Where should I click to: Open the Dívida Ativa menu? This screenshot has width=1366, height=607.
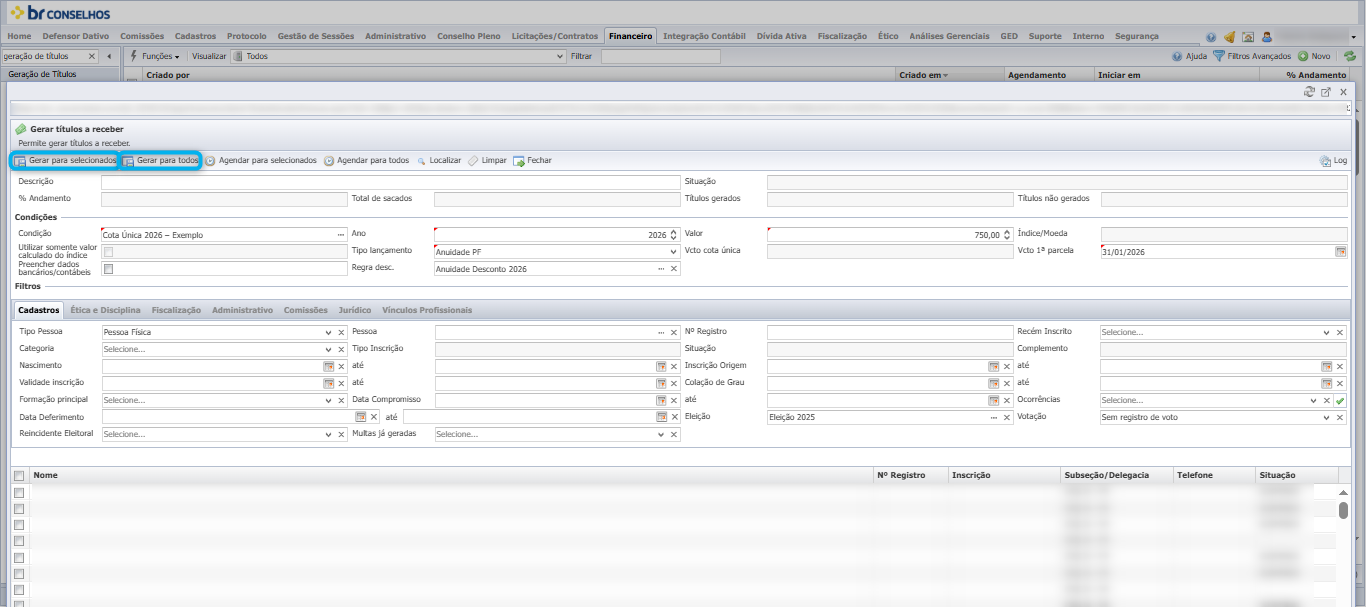782,36
